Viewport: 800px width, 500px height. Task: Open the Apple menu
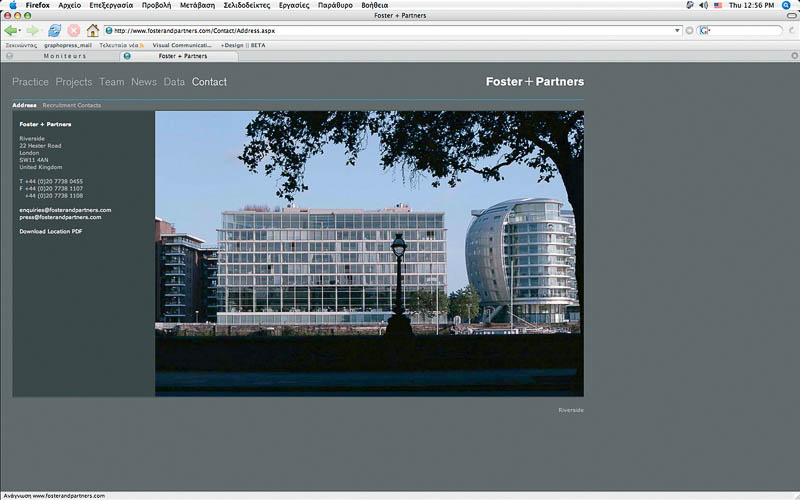(13, 5)
